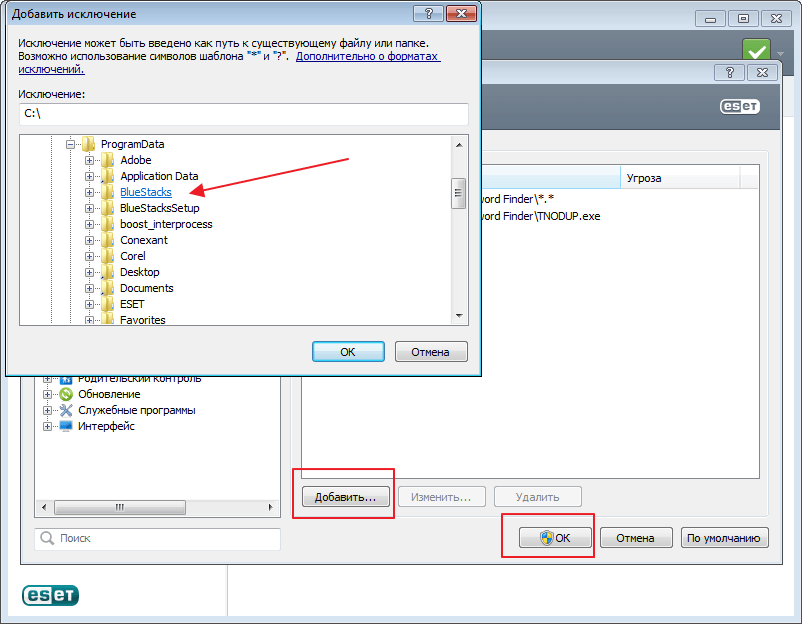Click the ESET folder icon in tree

107,304
